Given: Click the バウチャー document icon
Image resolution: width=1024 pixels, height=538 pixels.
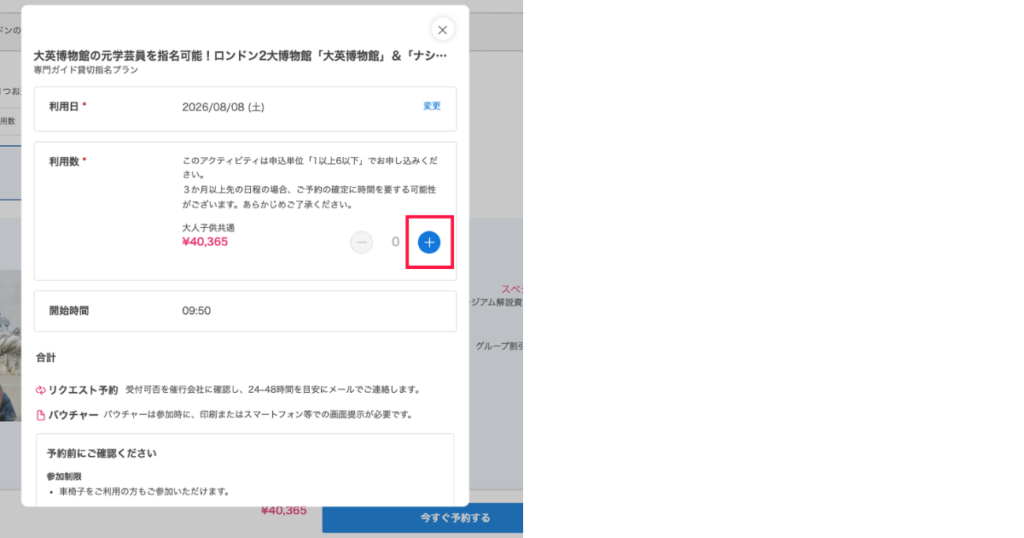Looking at the screenshot, I should point(40,415).
